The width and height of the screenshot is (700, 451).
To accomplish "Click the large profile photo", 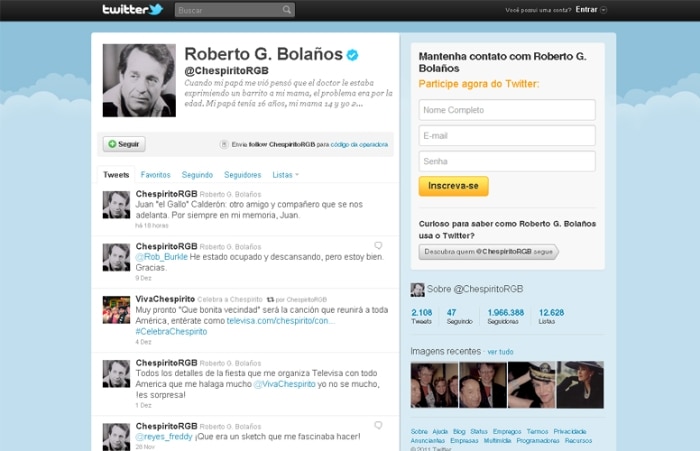I will pos(139,80).
